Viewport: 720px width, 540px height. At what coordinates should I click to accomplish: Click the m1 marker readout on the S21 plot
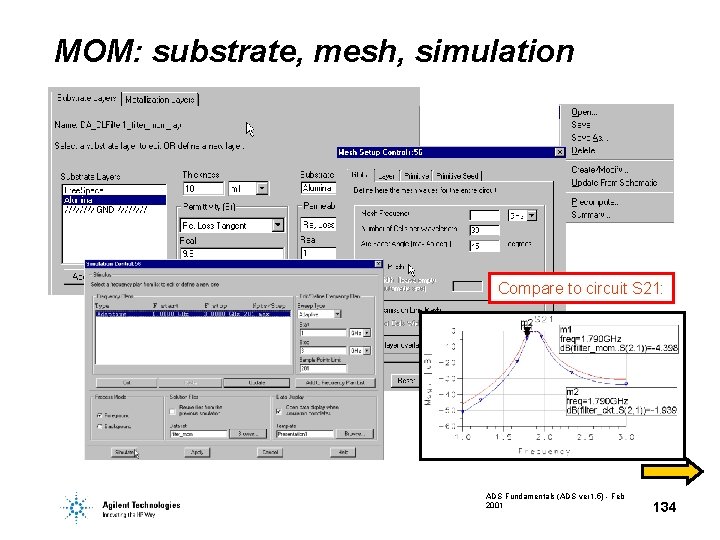pyautogui.click(x=619, y=339)
